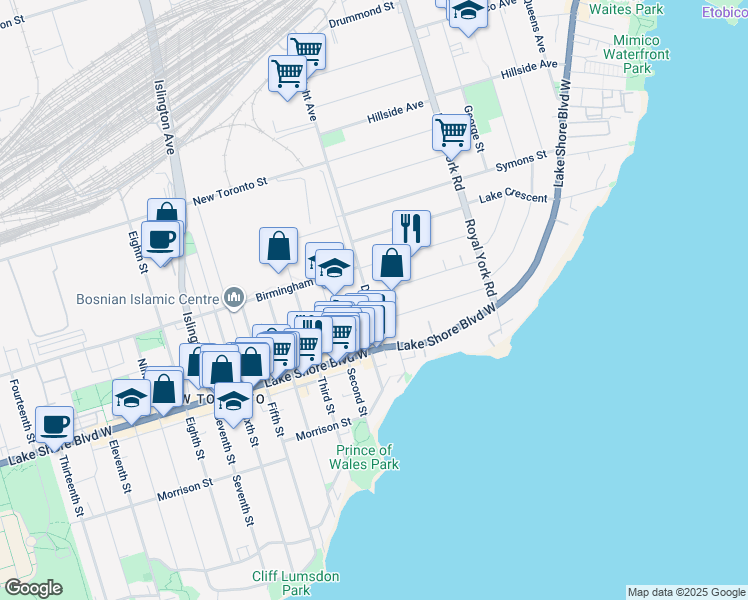Select the graduation cap marker near Birmingham St
The height and width of the screenshot is (600, 748).
pyautogui.click(x=336, y=269)
